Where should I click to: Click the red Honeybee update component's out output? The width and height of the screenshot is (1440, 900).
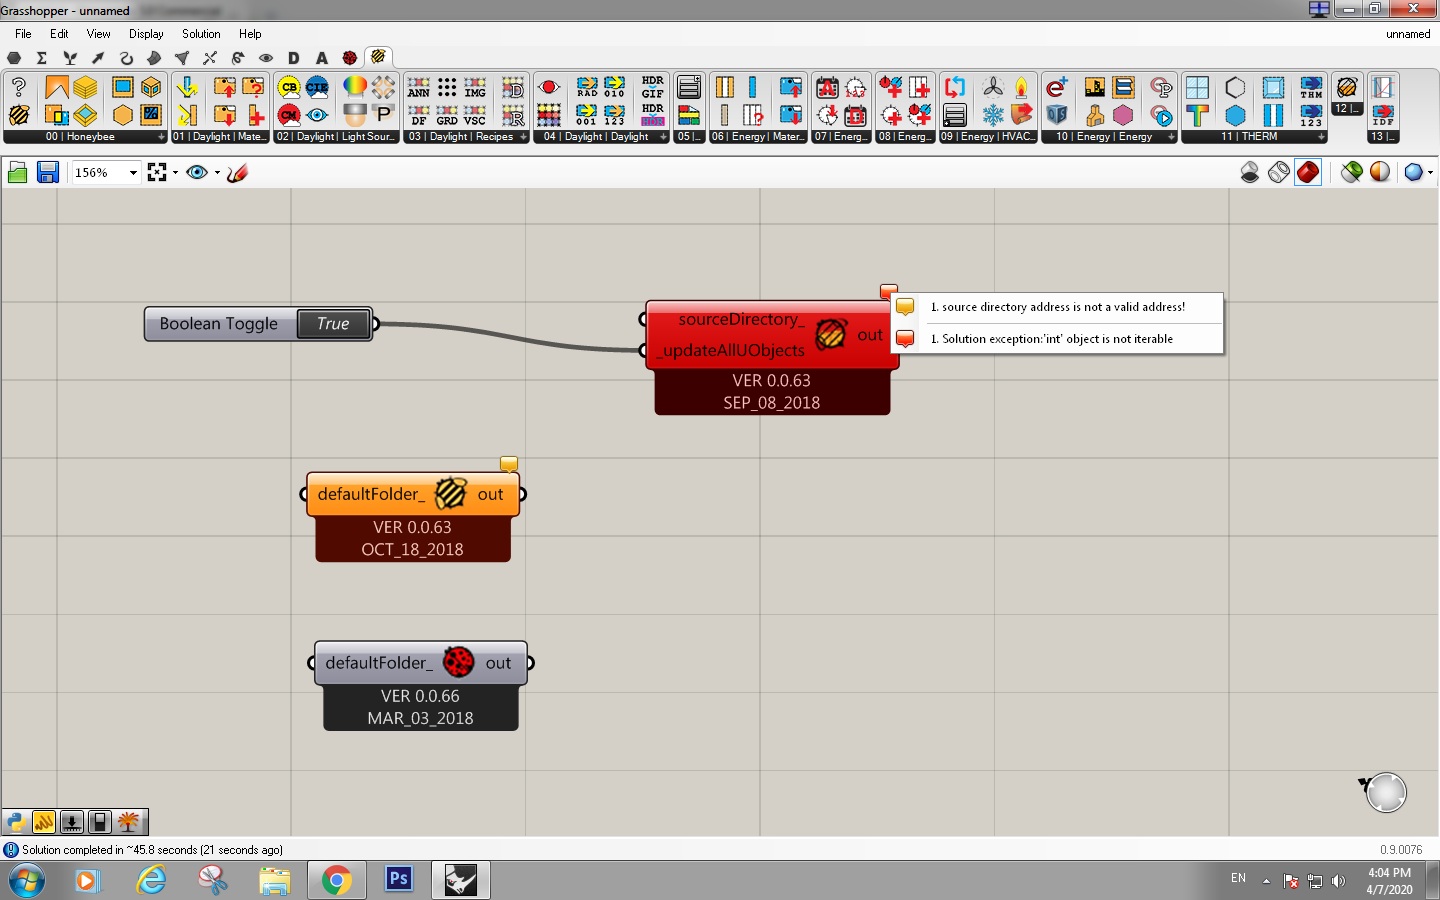870,335
